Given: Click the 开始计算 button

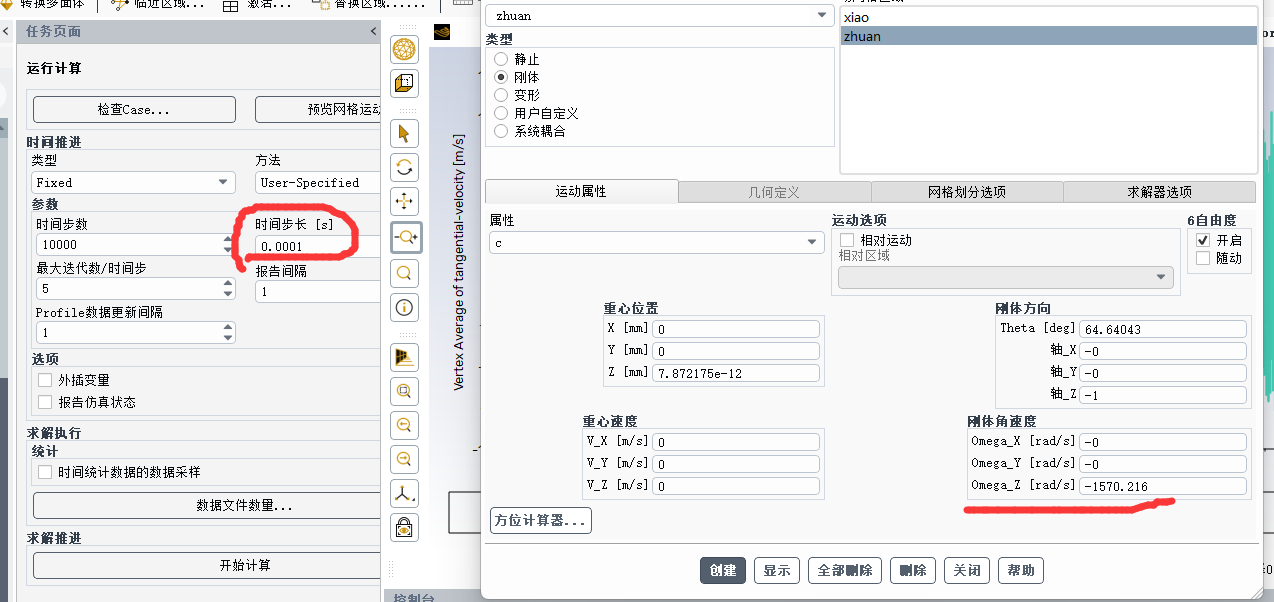Looking at the screenshot, I should (x=245, y=565).
